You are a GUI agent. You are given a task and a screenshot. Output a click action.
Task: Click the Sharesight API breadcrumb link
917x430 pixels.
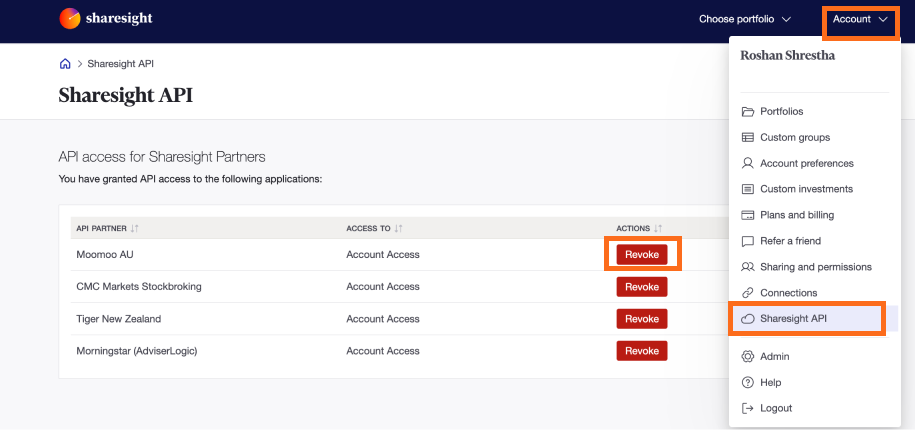pos(120,64)
